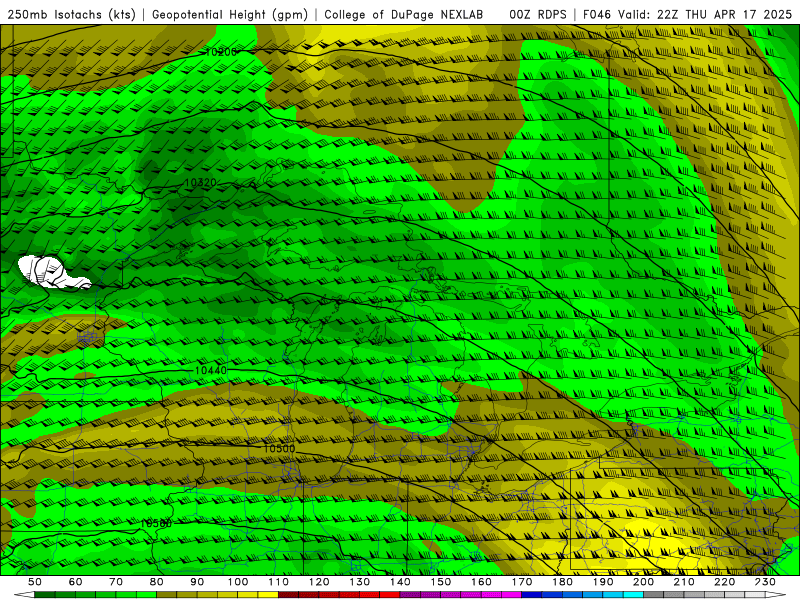800x600 pixels.
Task: Click the 170 value on the color scale
Action: click(522, 582)
